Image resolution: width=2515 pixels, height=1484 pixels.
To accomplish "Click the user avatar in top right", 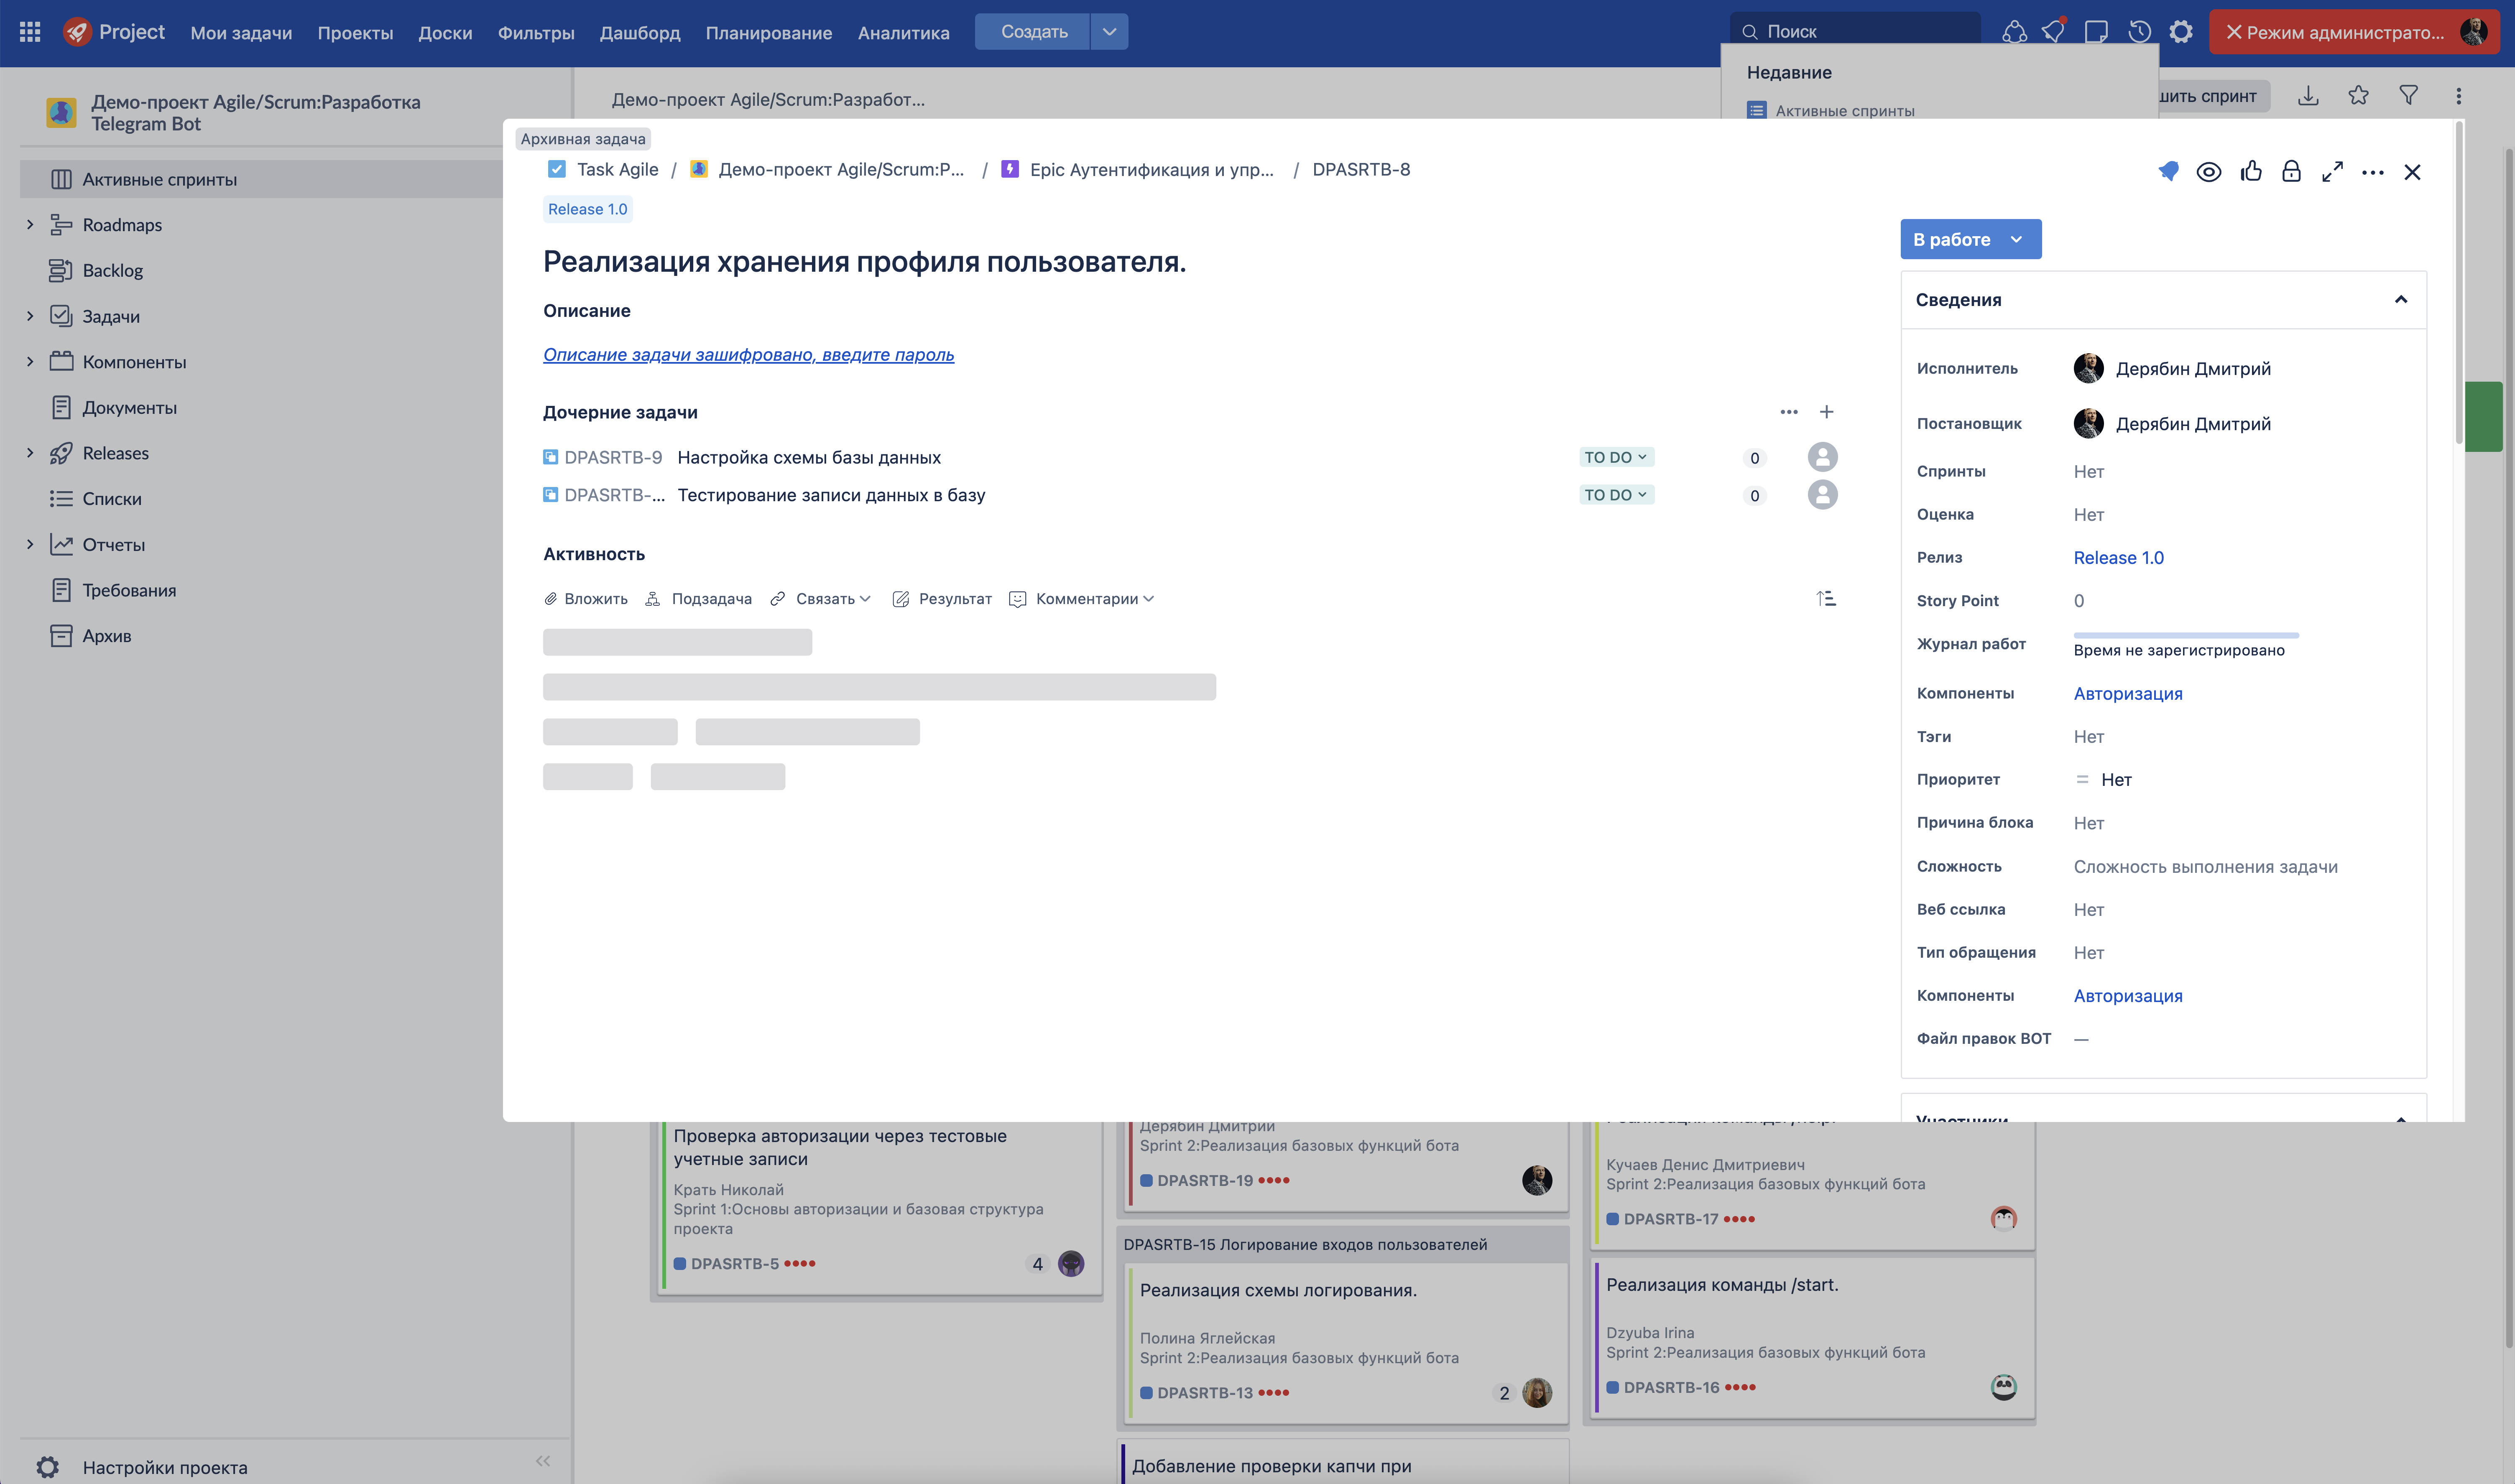I will (2474, 32).
